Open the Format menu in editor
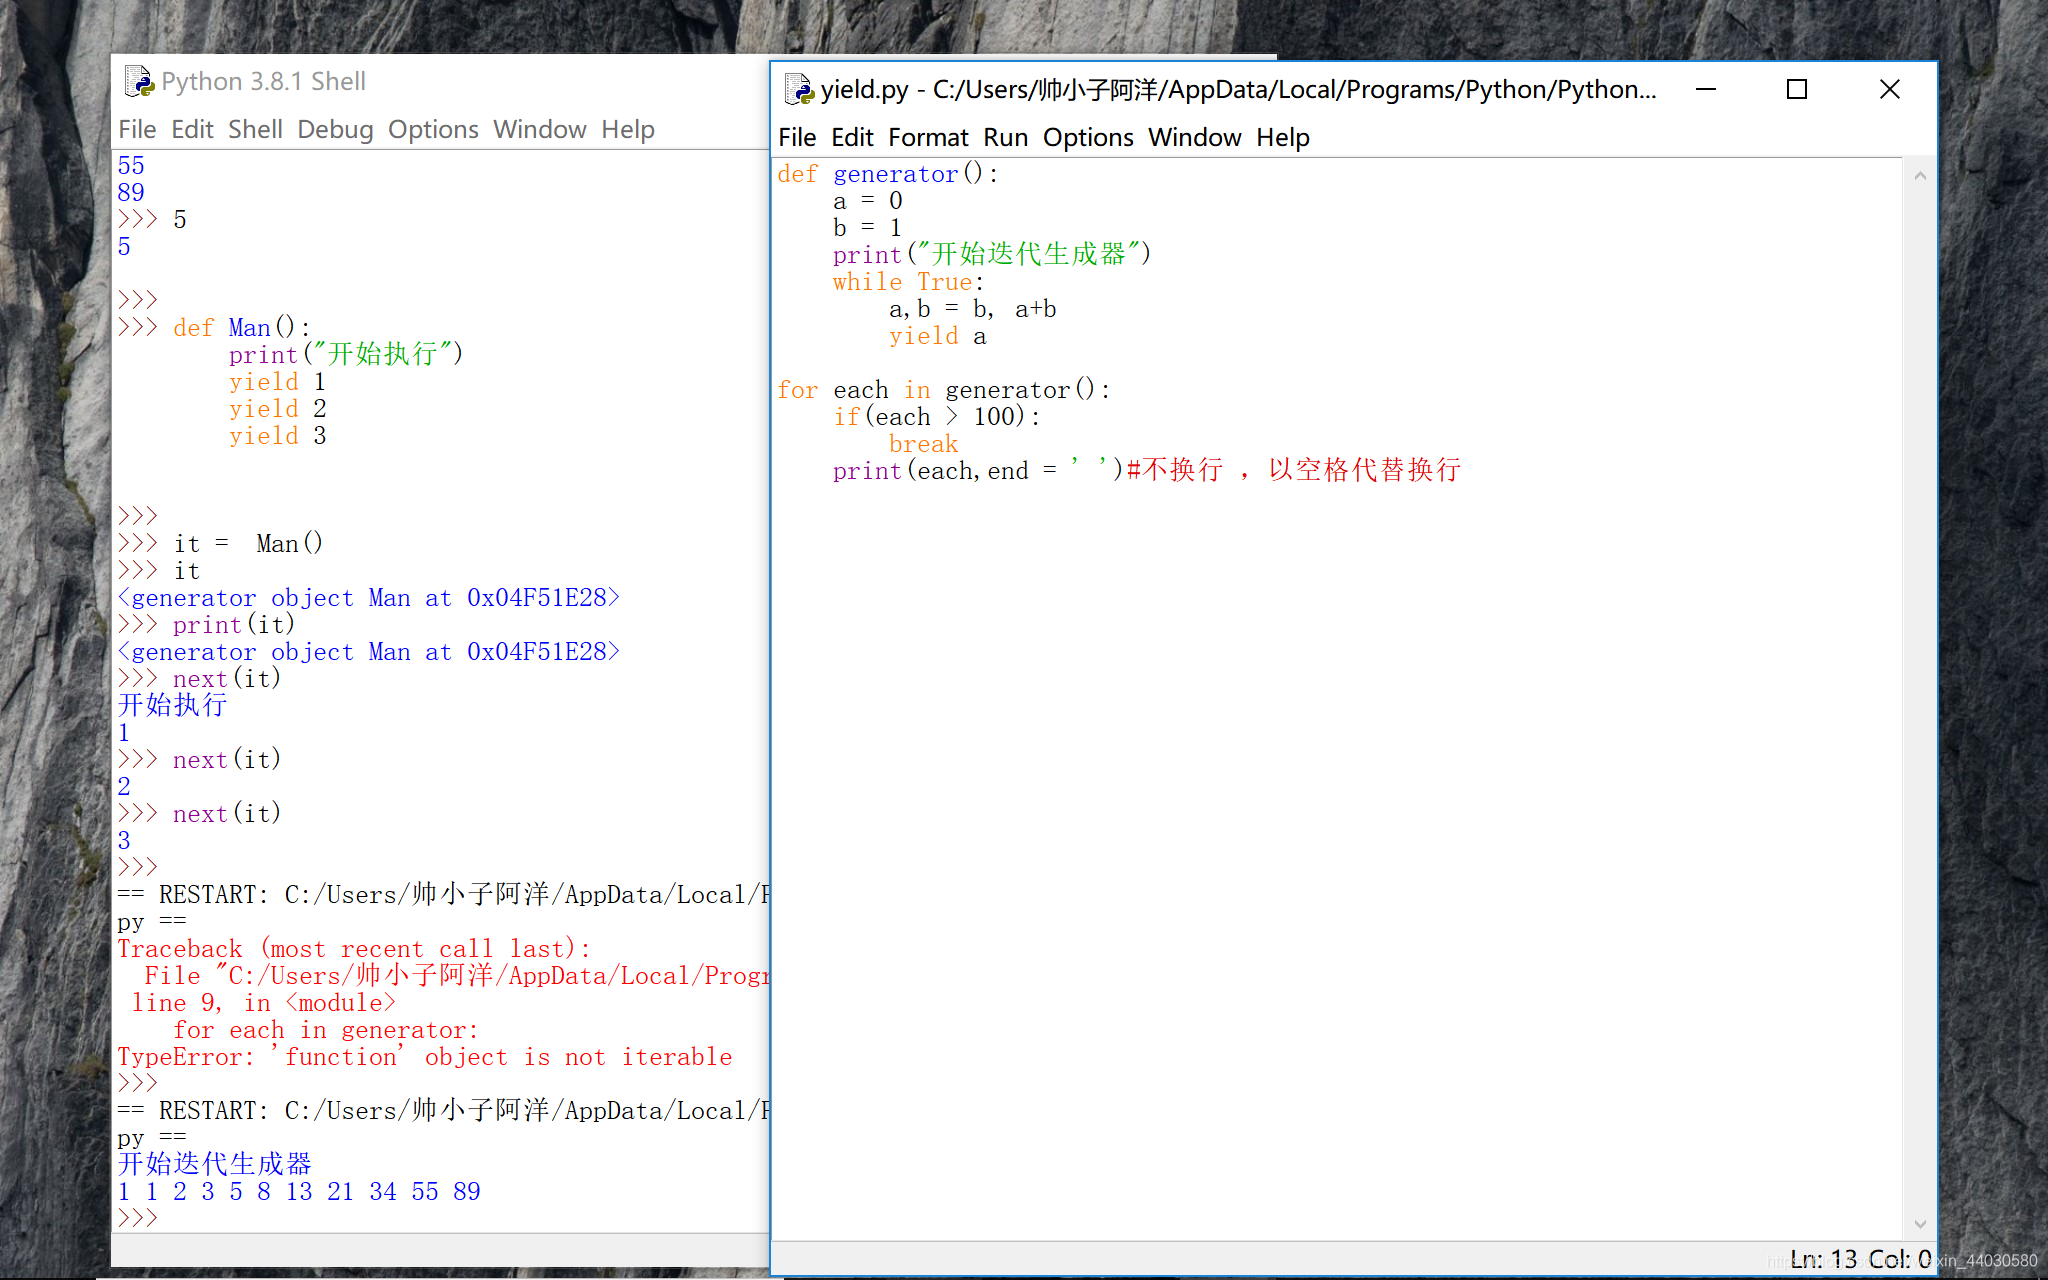 (x=928, y=137)
